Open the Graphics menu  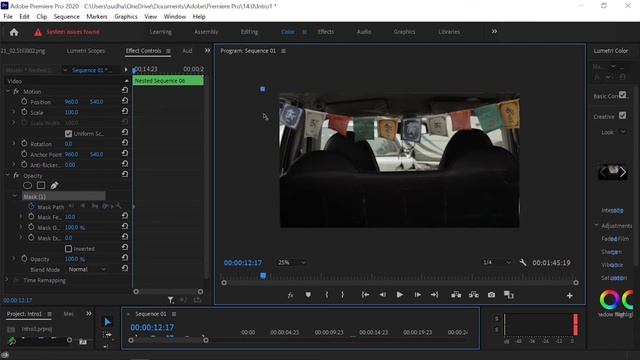(126, 17)
